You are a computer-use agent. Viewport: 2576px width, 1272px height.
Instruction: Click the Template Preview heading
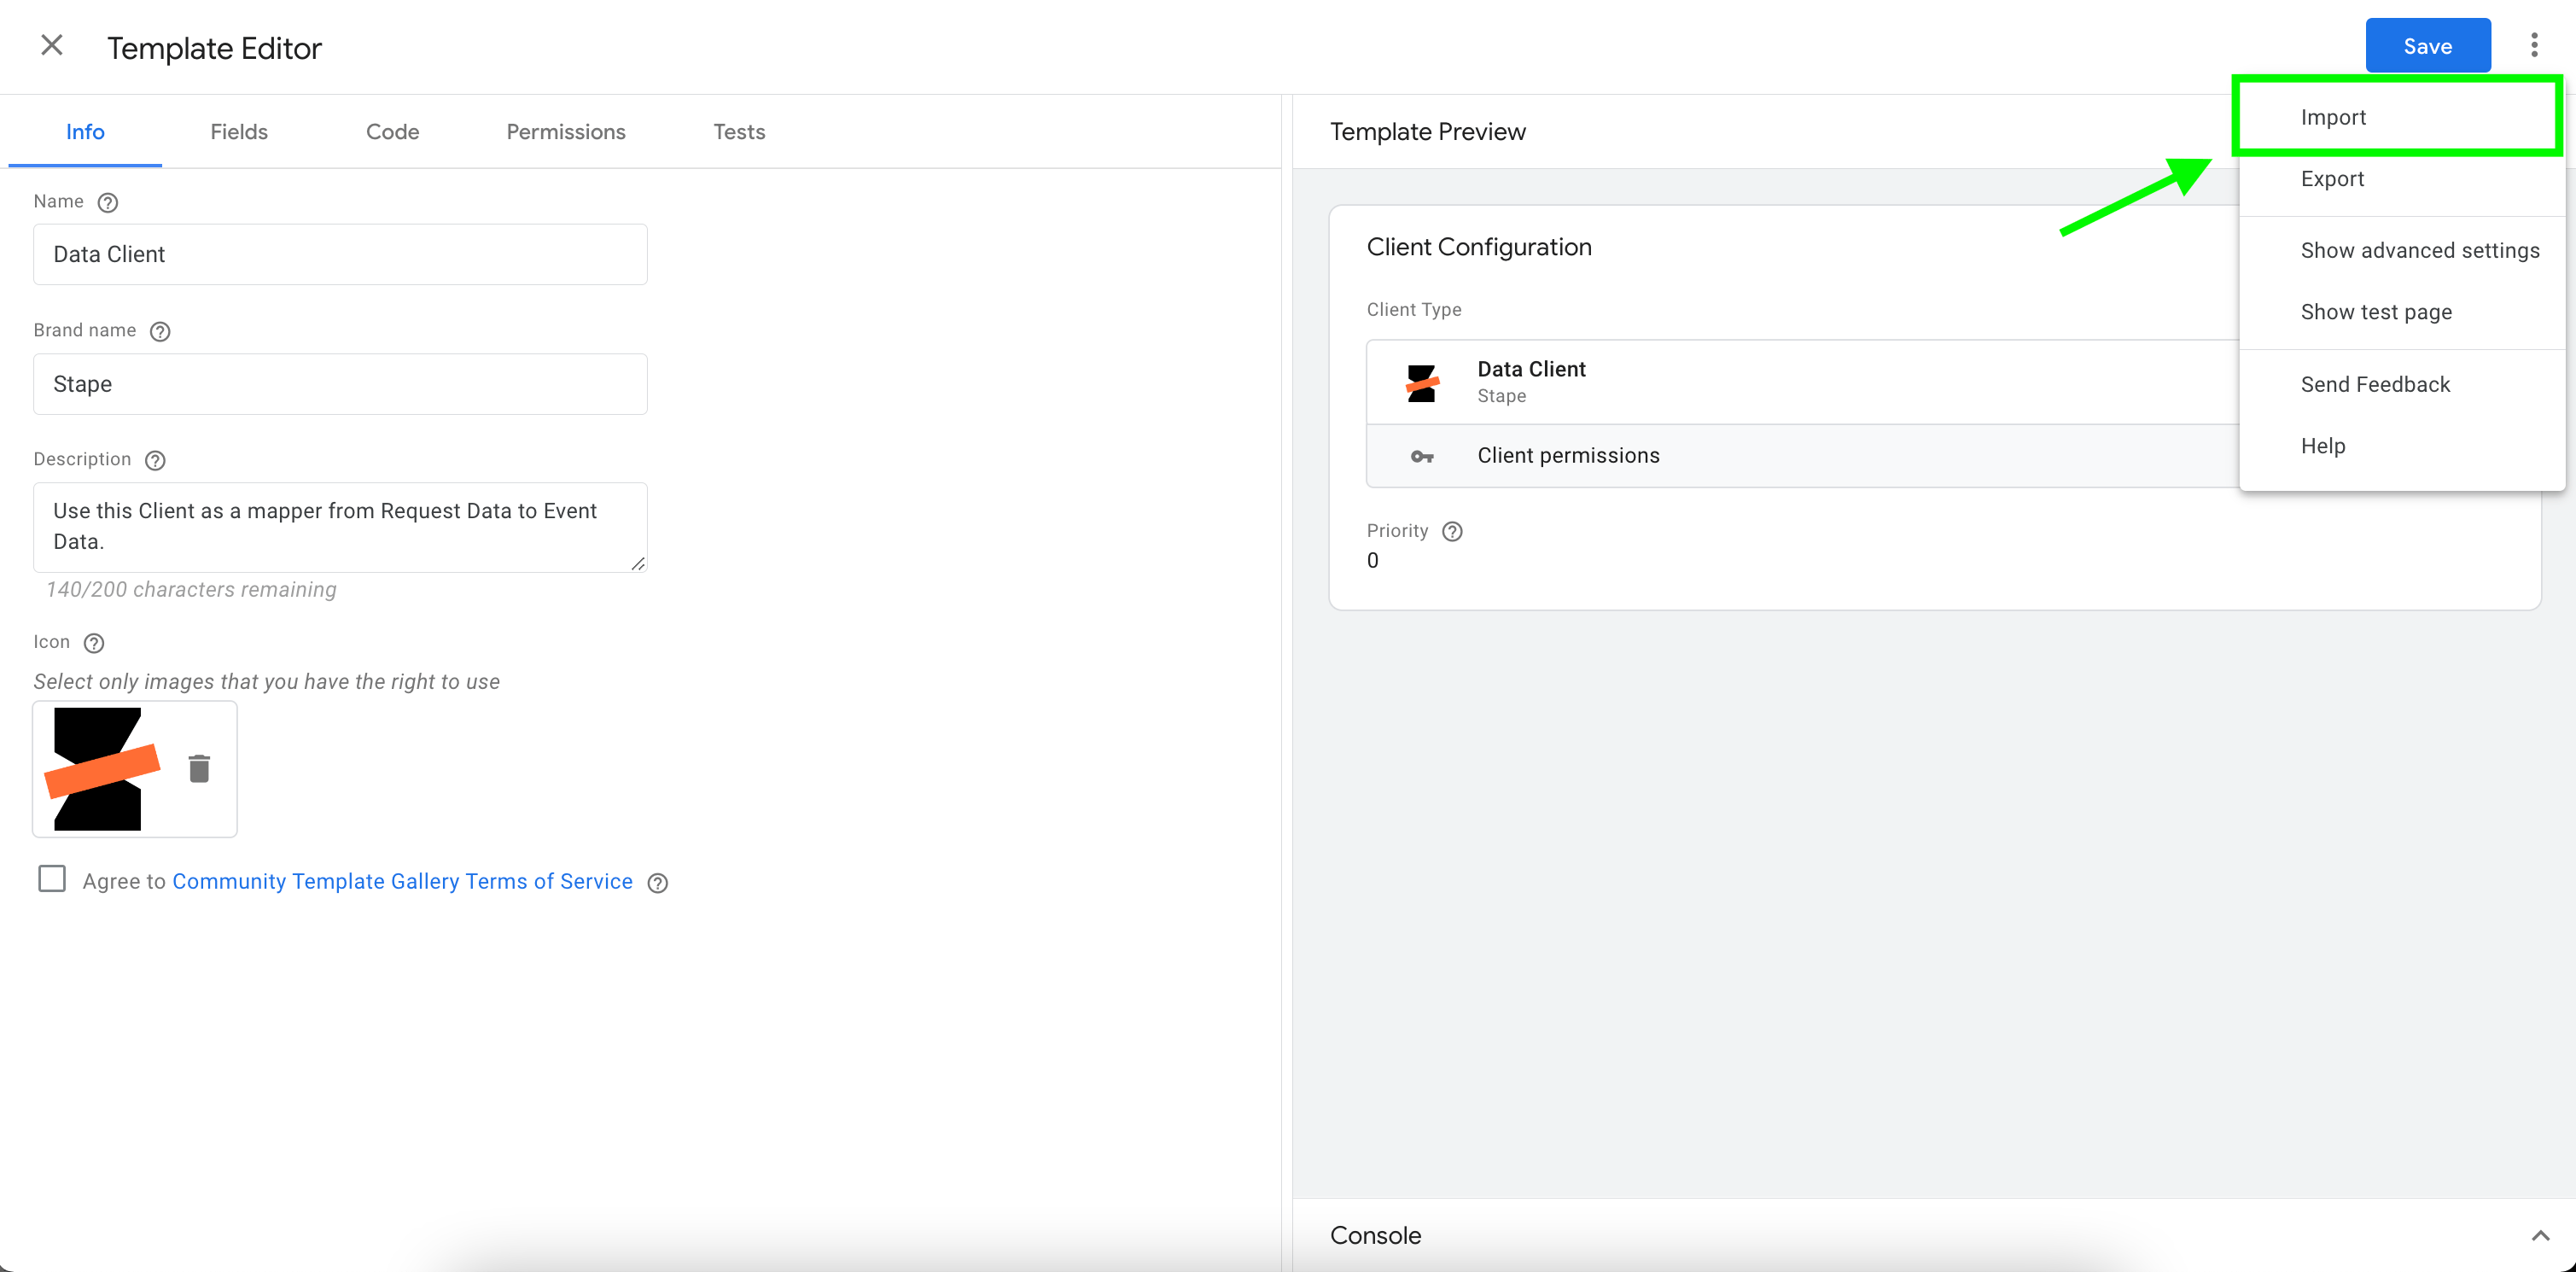[1427, 132]
